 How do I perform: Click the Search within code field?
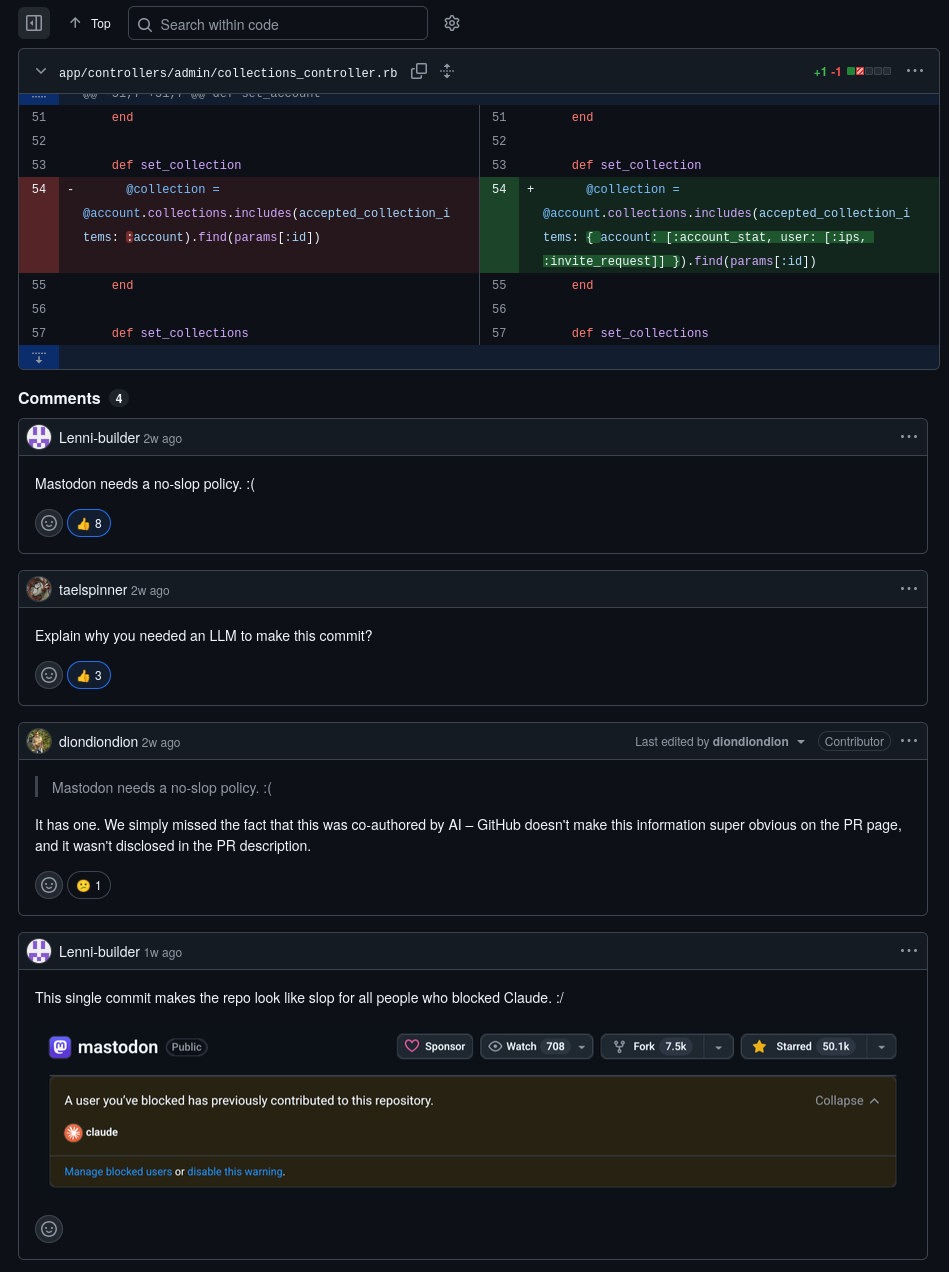coord(278,24)
